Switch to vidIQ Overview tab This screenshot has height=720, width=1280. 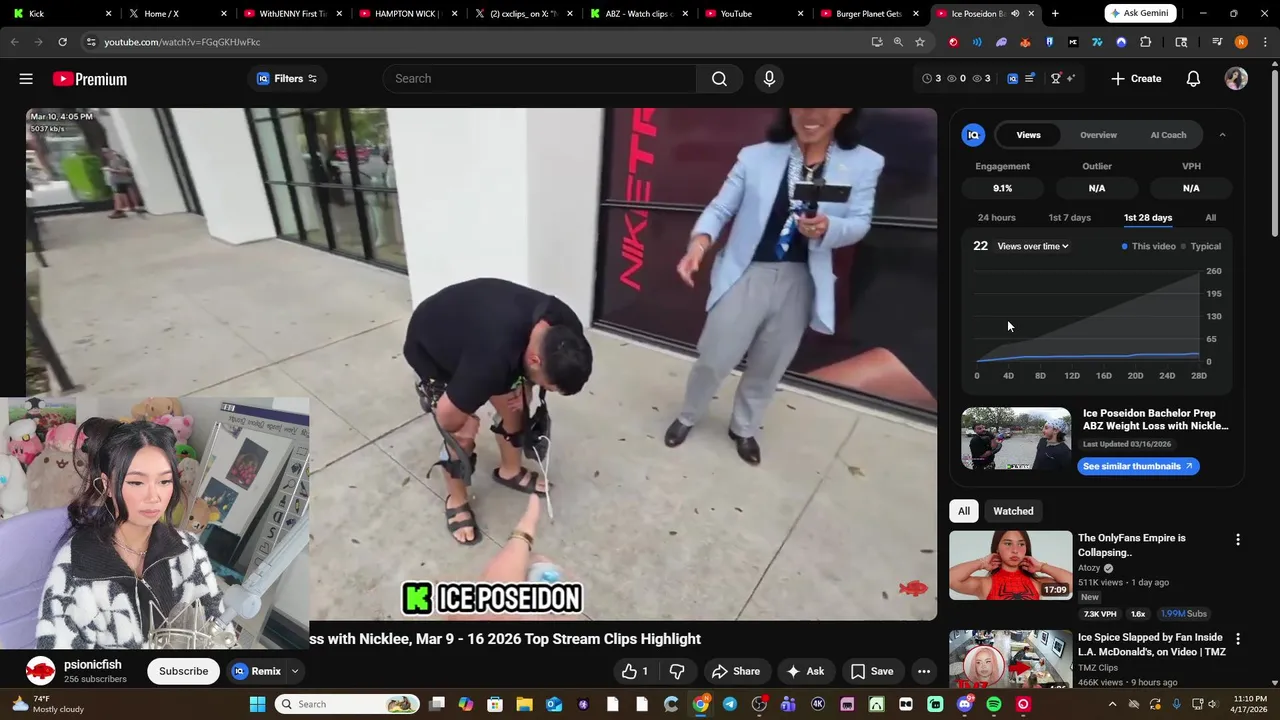tap(1098, 135)
